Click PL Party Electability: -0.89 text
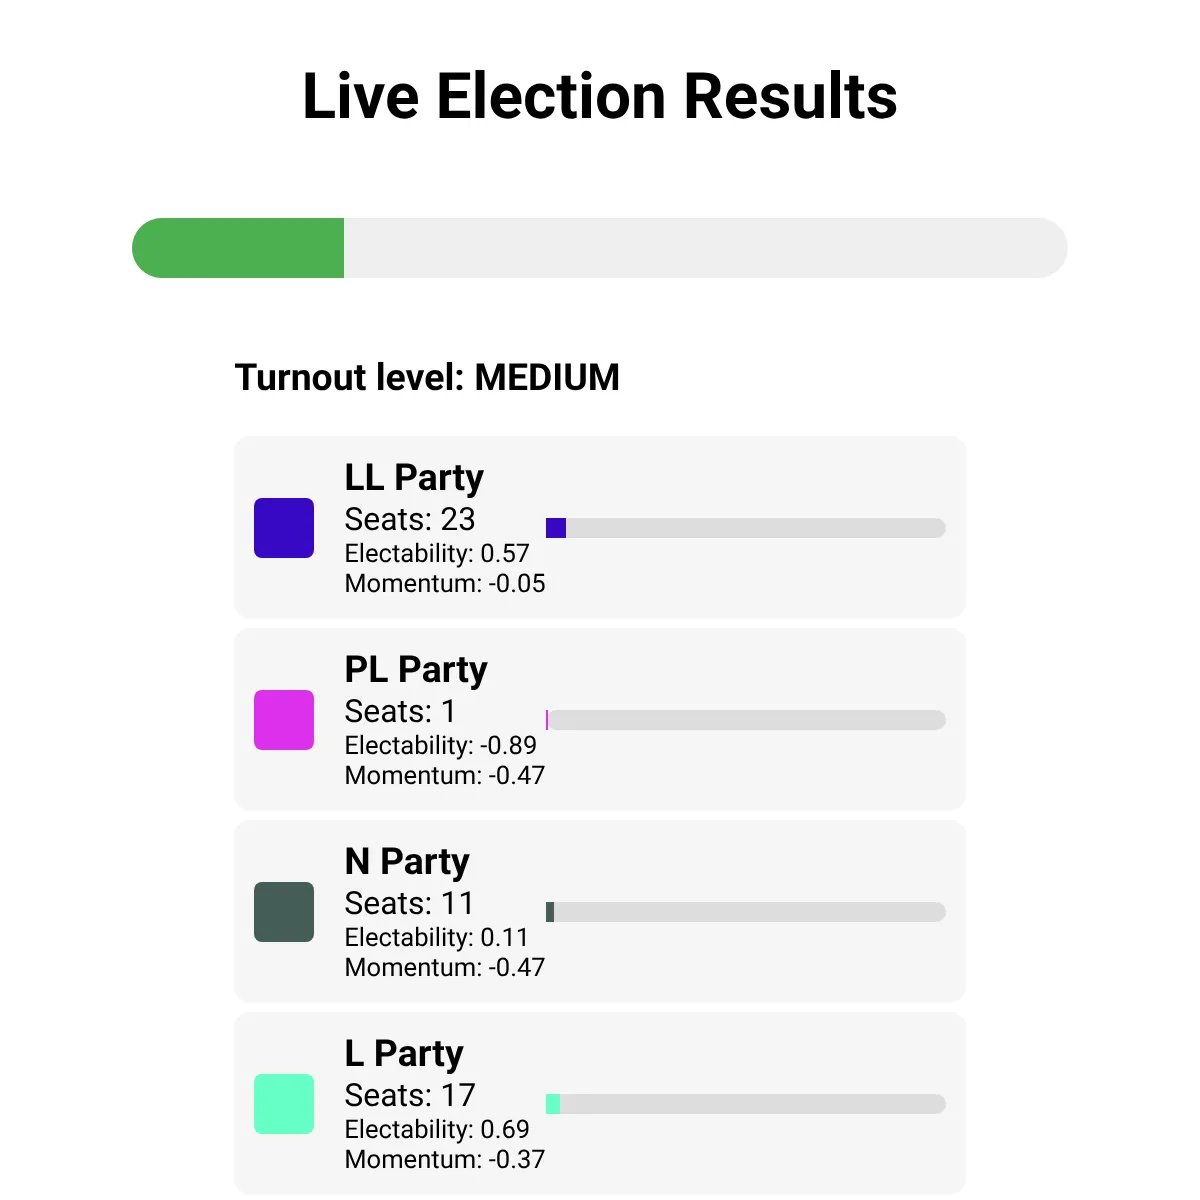1200x1200 pixels. point(441,746)
